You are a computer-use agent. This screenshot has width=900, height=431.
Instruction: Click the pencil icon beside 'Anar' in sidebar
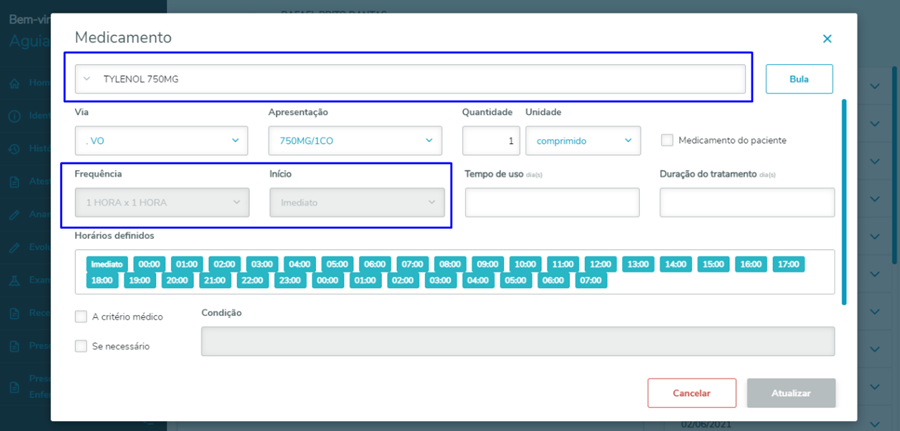[14, 215]
